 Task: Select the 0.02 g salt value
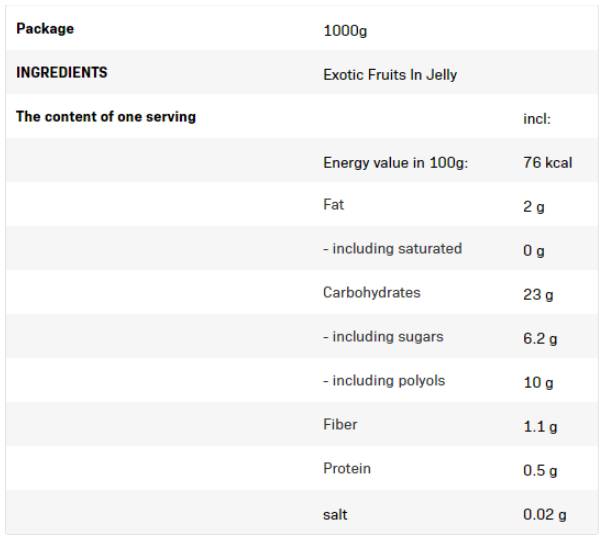click(544, 514)
